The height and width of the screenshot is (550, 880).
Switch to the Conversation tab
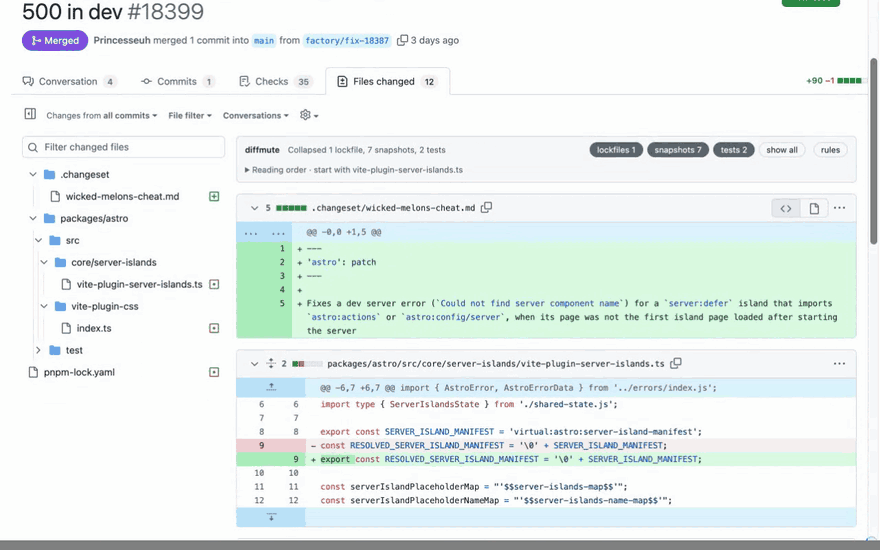click(69, 81)
